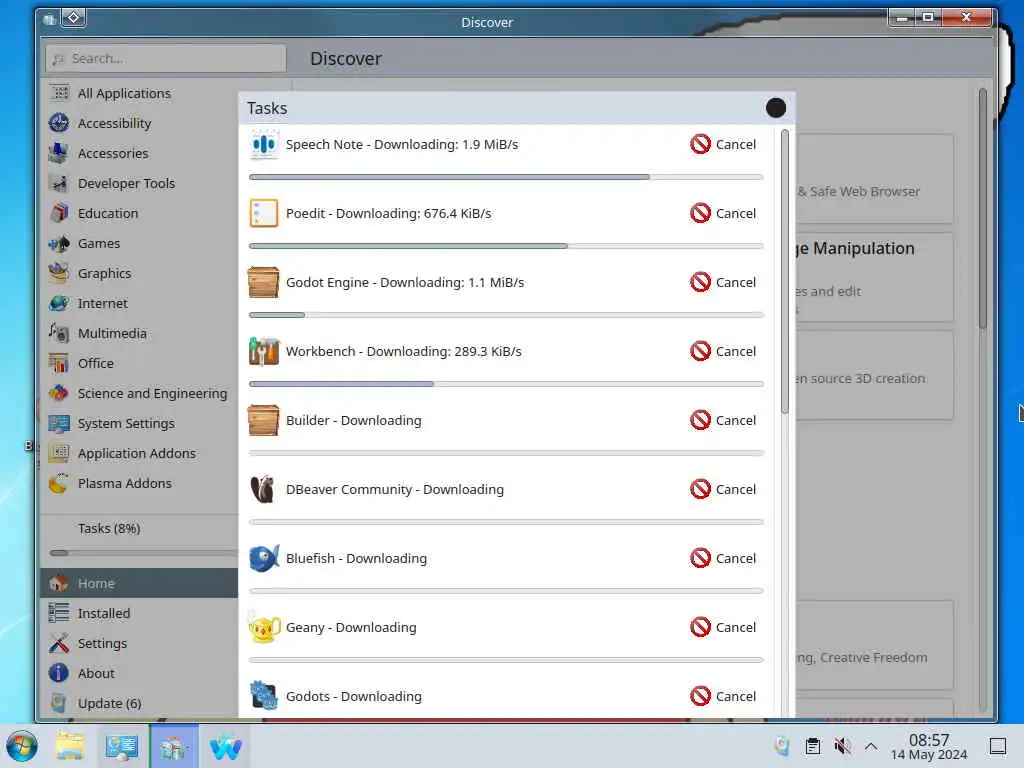The image size is (1024, 768).
Task: Click the Godot Engine package icon
Action: pos(264,282)
